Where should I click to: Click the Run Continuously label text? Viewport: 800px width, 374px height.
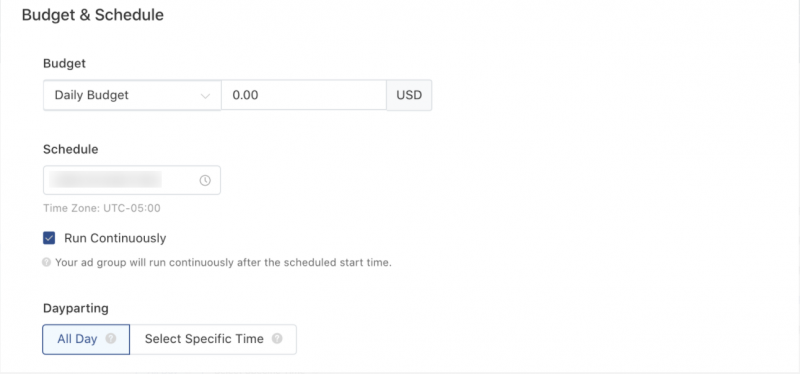point(115,238)
